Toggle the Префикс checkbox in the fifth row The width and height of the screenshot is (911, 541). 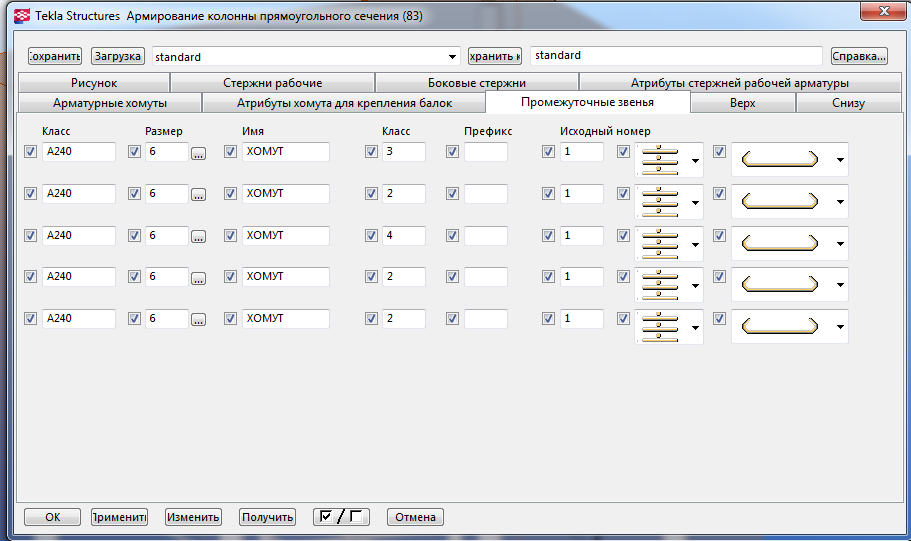[452, 319]
